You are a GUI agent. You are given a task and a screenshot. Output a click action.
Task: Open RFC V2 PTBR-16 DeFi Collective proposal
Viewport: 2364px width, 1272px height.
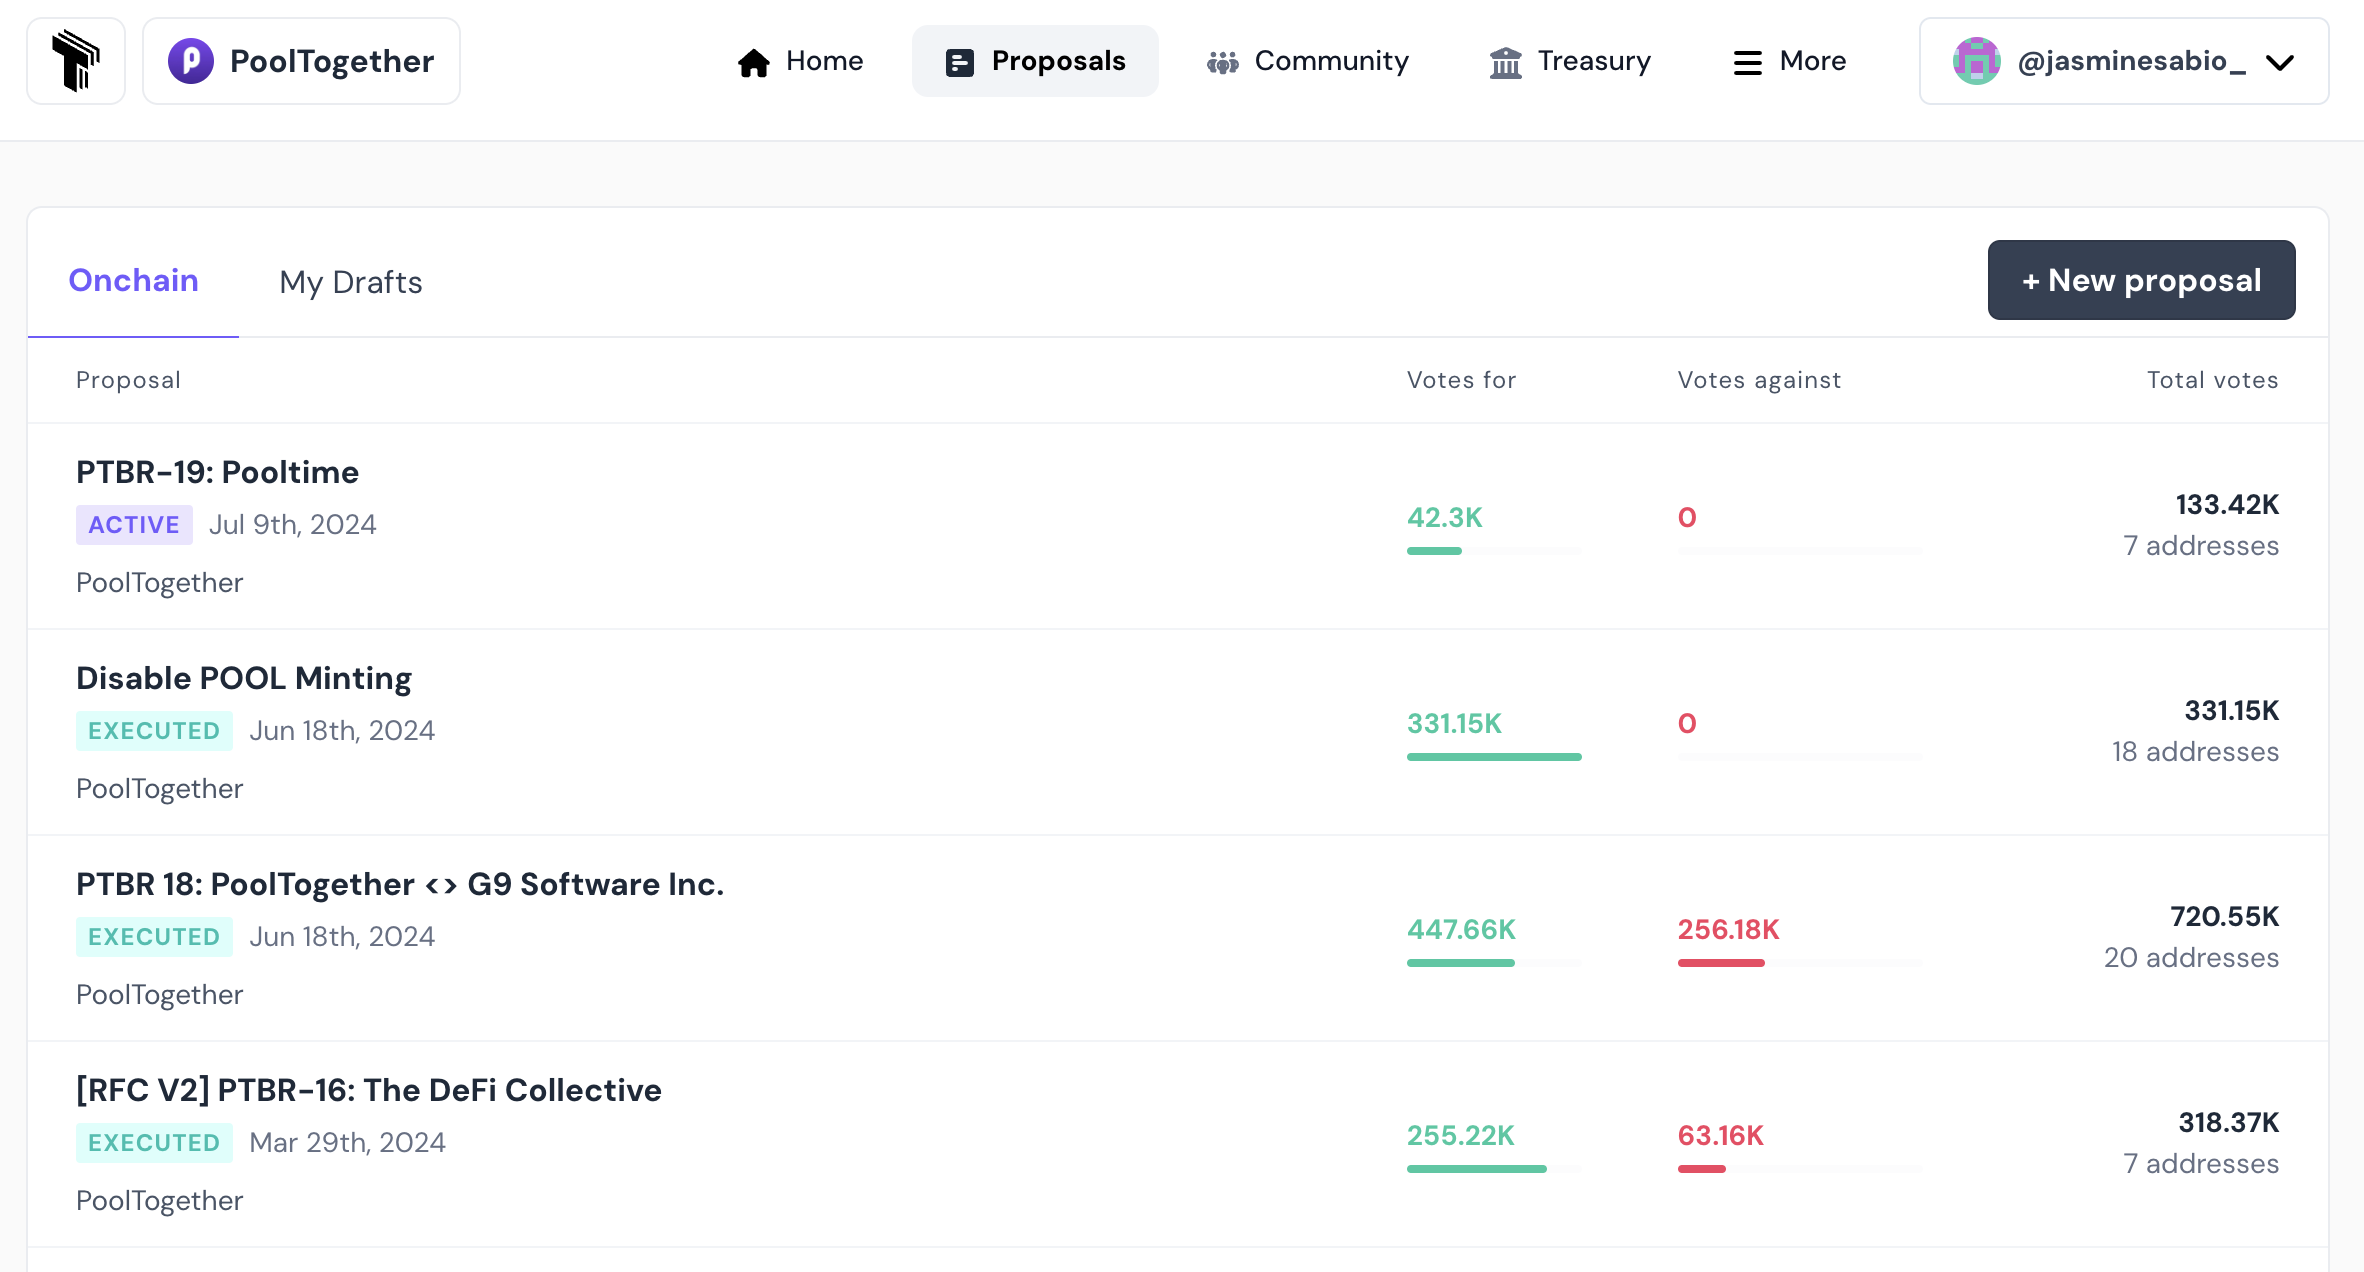tap(368, 1090)
